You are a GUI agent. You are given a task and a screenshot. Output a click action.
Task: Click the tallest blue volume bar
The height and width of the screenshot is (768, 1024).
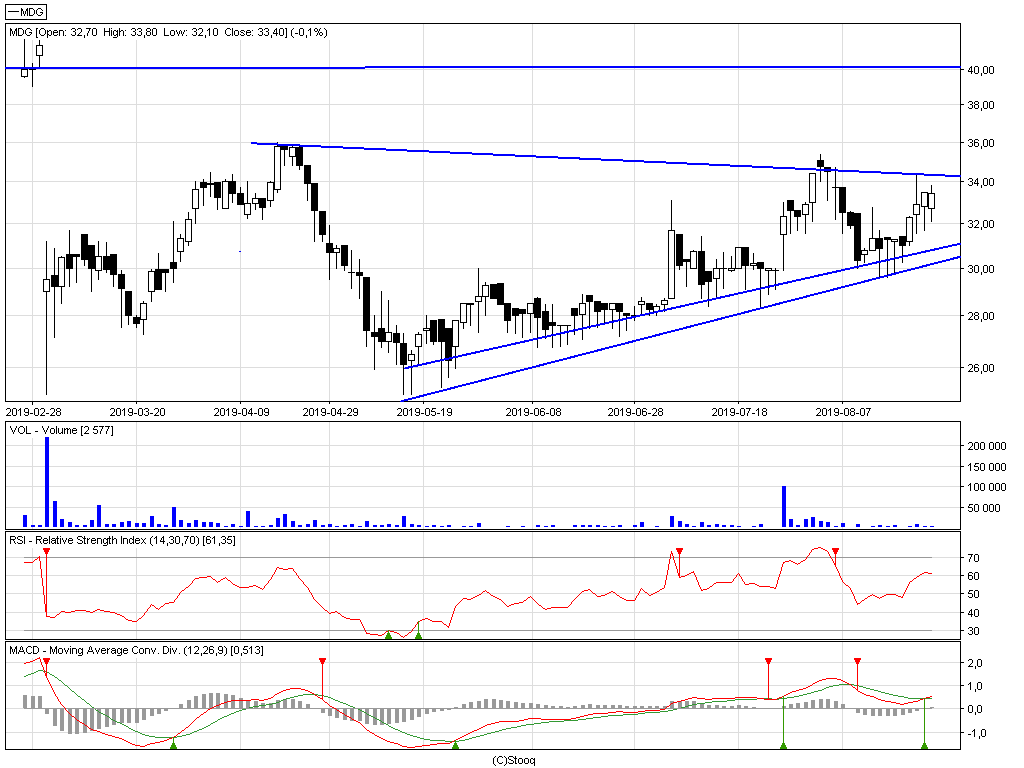click(x=47, y=482)
